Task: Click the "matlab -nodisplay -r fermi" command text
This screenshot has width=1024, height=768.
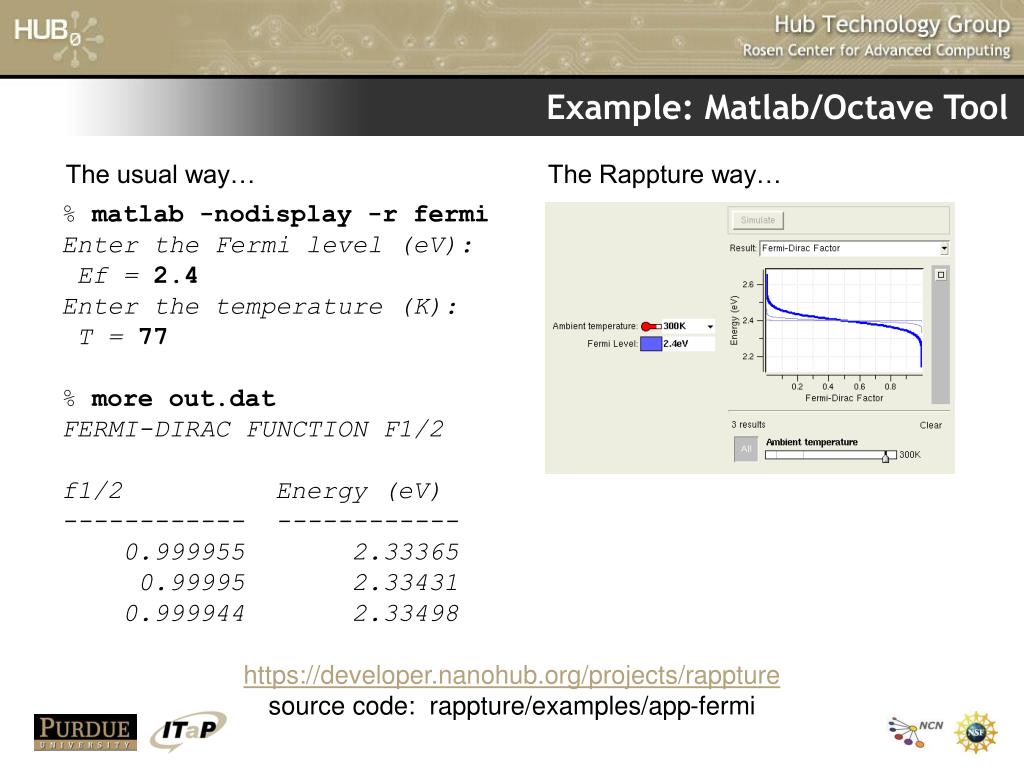Action: point(289,214)
